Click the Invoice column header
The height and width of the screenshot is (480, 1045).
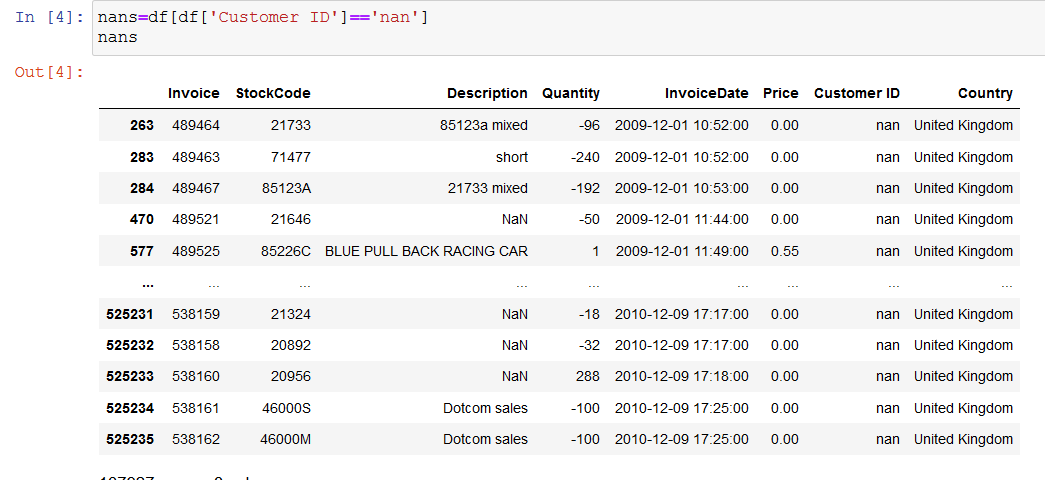(193, 93)
